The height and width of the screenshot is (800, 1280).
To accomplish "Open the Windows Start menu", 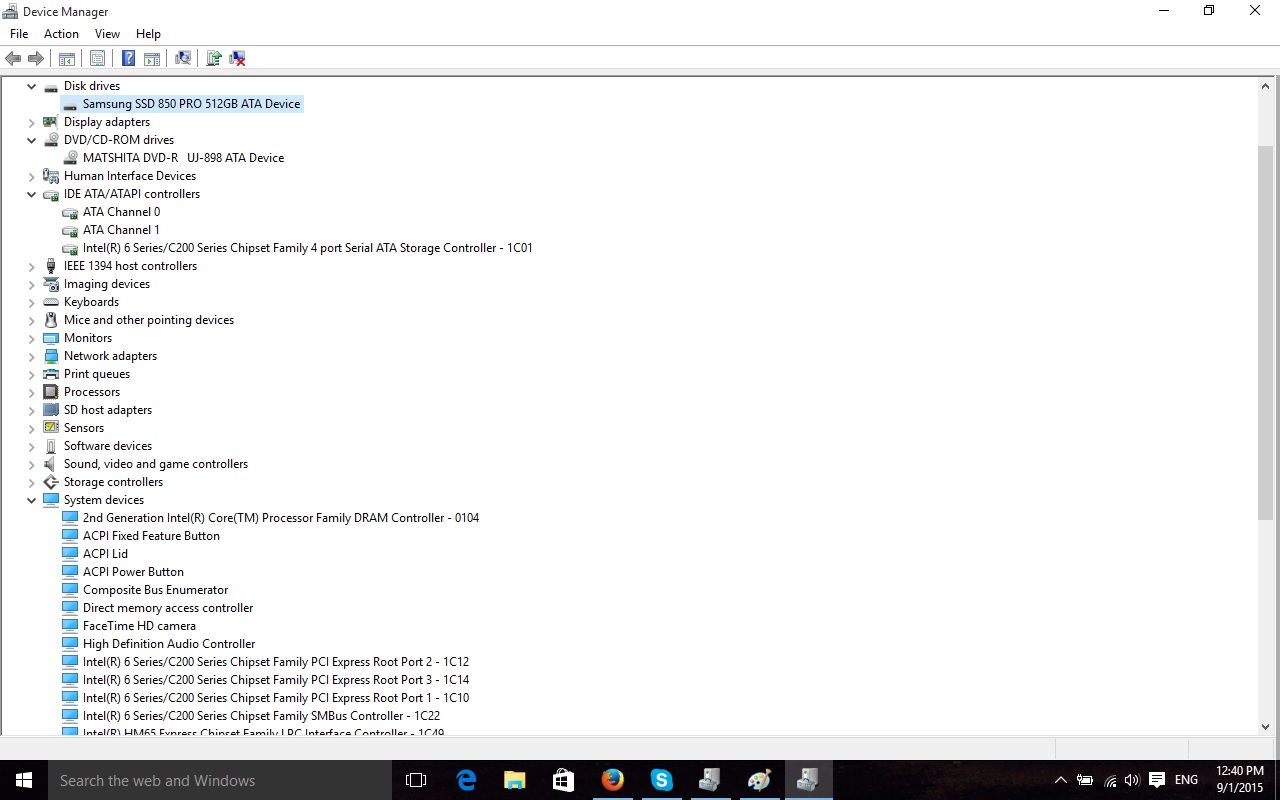I will tap(24, 780).
